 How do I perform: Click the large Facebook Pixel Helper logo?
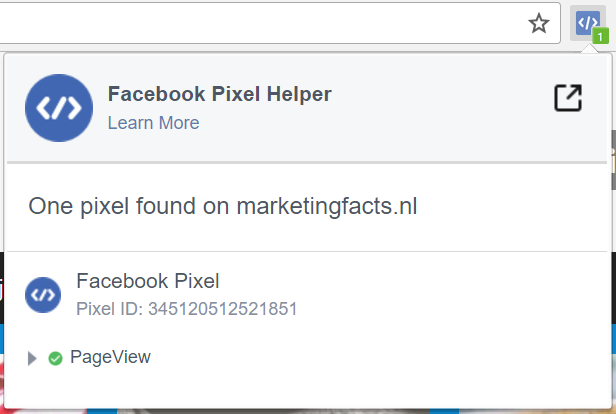point(59,107)
